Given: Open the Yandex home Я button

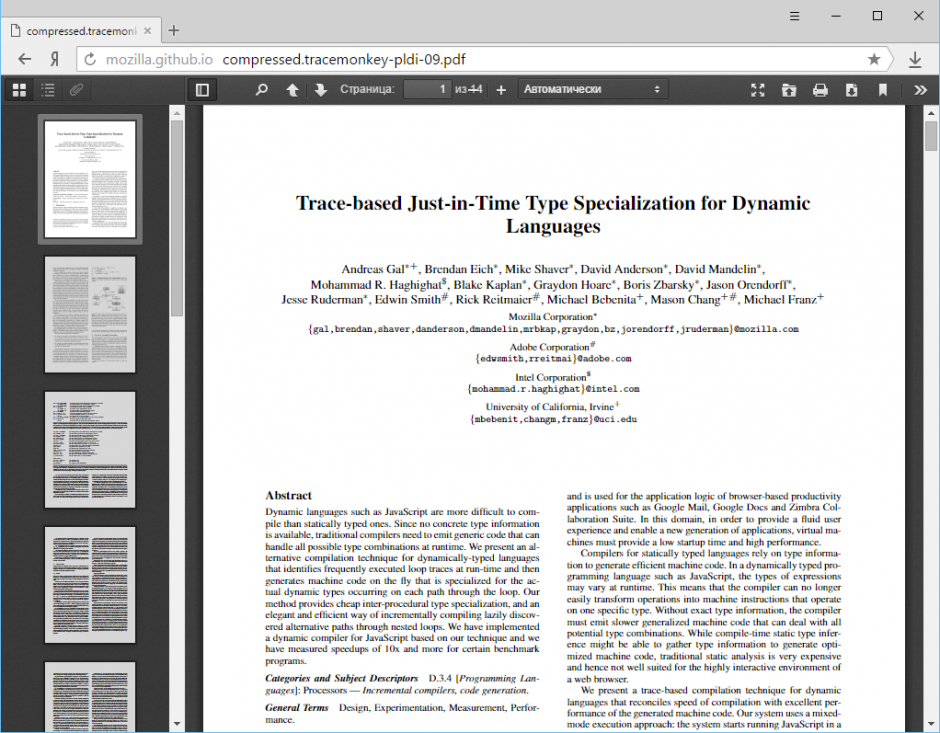Looking at the screenshot, I should [55, 59].
